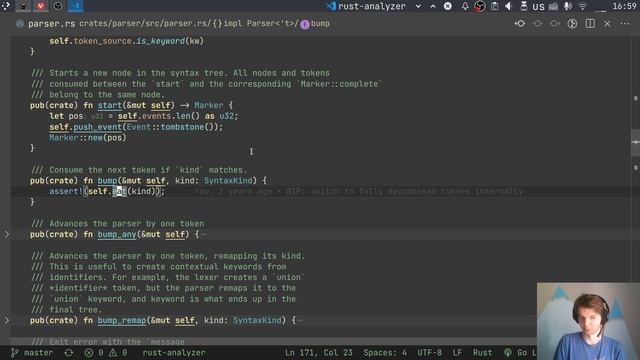Switch to the Vivaldi red taskbar app
The image size is (640, 360).
pos(40,6)
